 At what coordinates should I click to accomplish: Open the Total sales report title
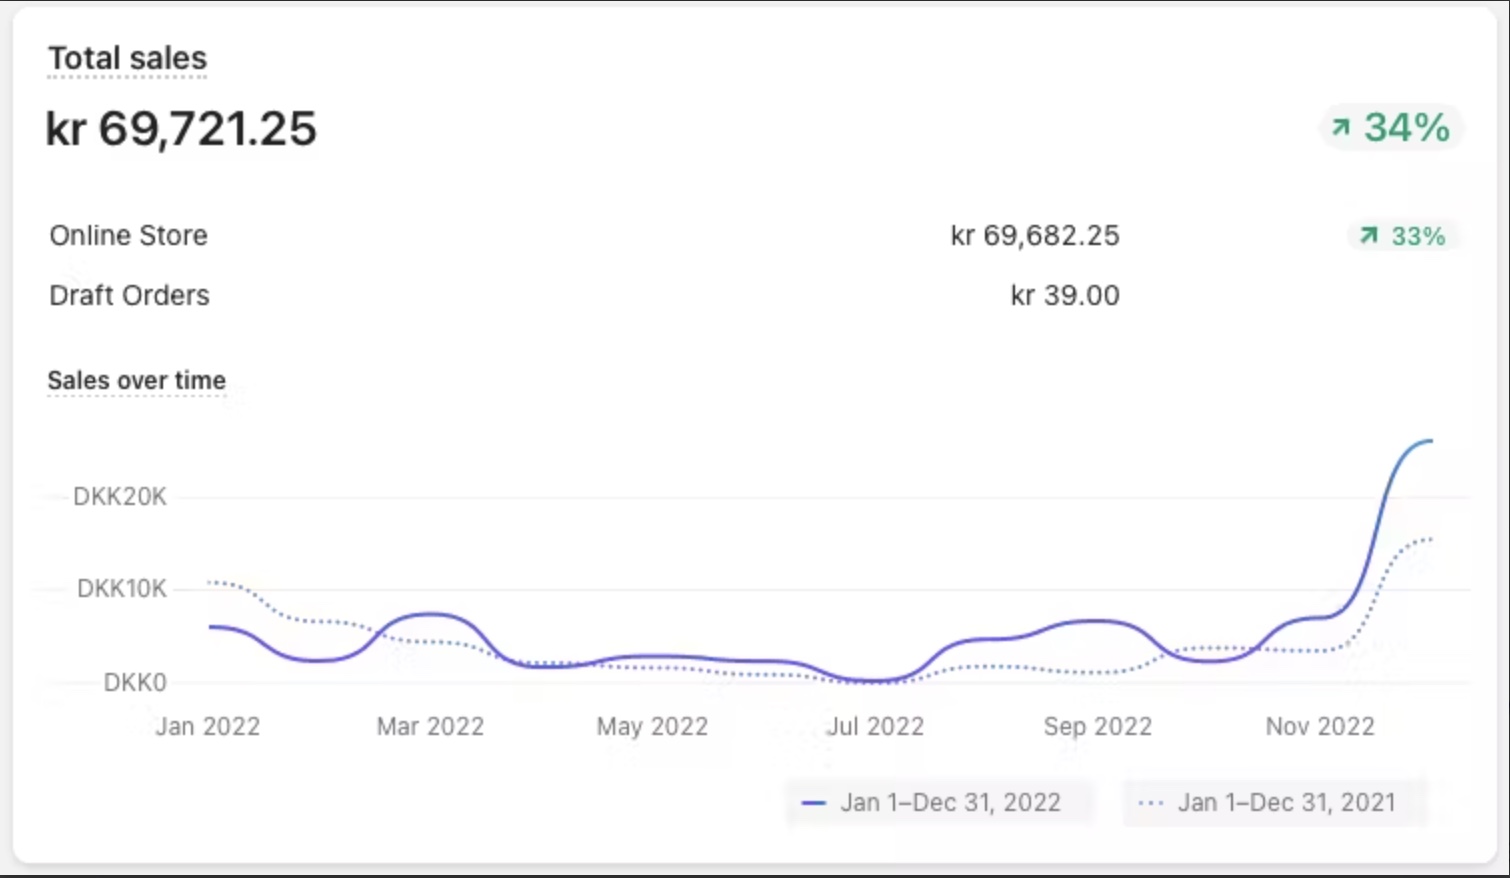(x=127, y=59)
